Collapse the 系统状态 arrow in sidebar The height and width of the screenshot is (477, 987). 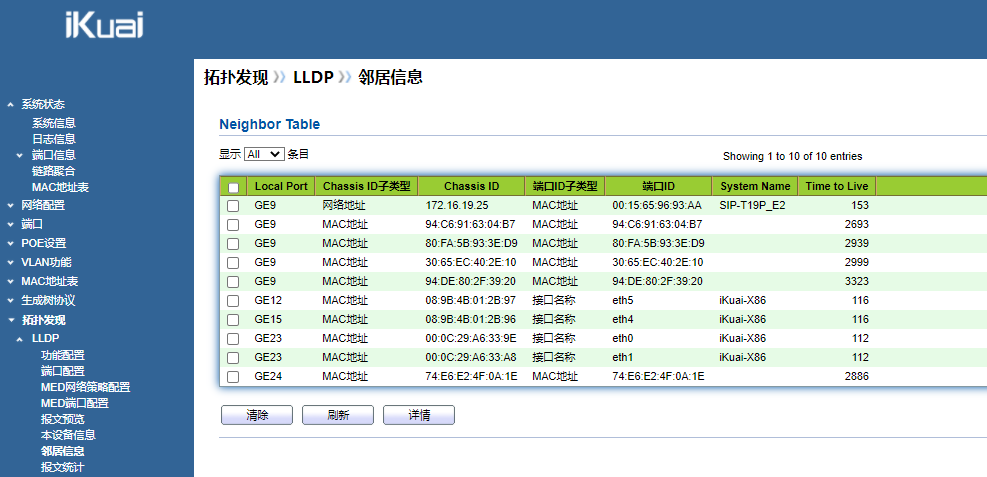click(x=10, y=104)
